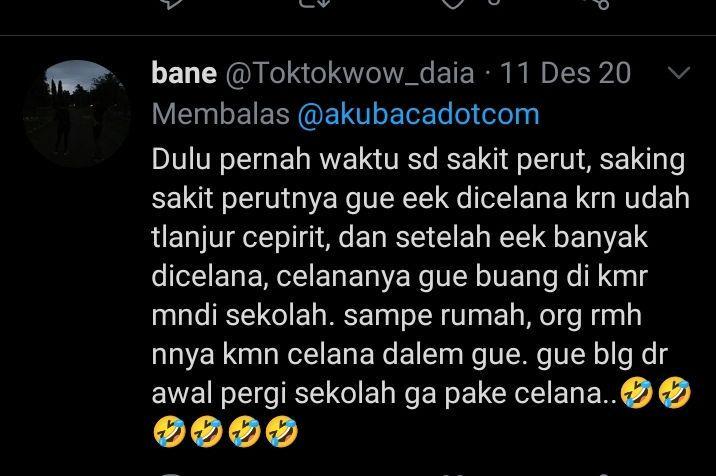
Task: Select the laughing emojis after the word celana
Action: 656,393
